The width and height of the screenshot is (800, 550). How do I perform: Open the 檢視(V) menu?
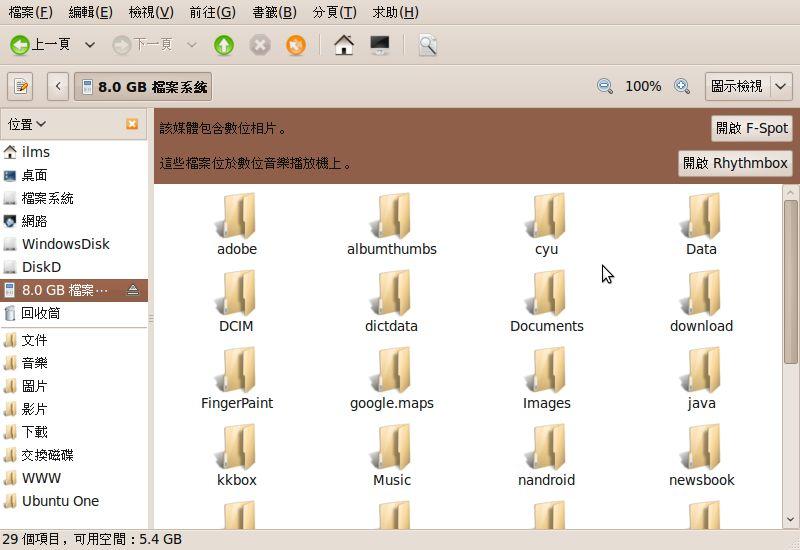click(x=151, y=12)
